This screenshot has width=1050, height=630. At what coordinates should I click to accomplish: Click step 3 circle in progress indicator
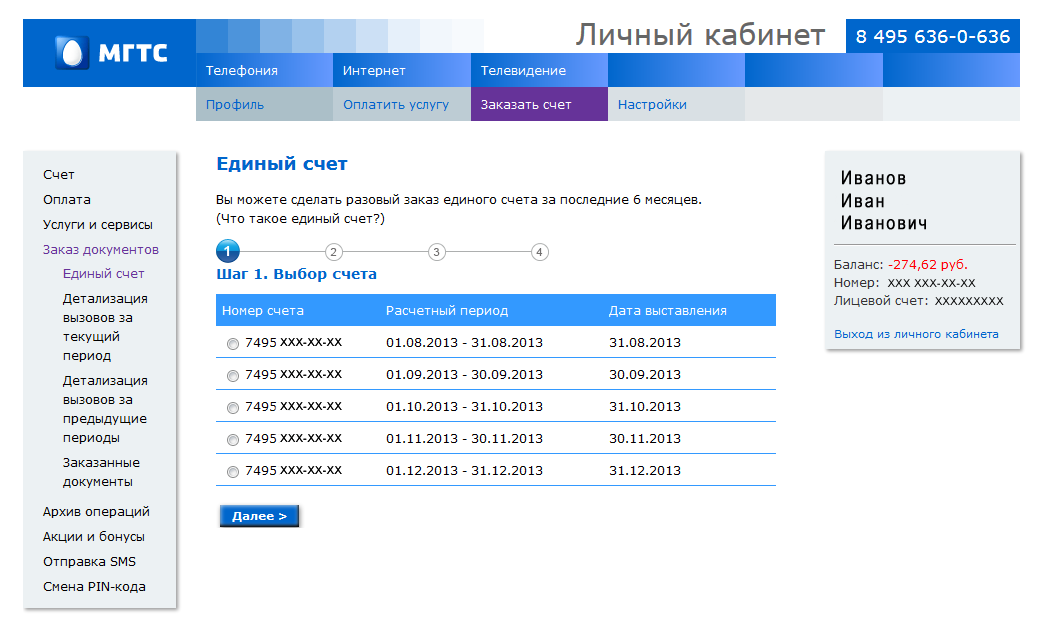pos(437,252)
